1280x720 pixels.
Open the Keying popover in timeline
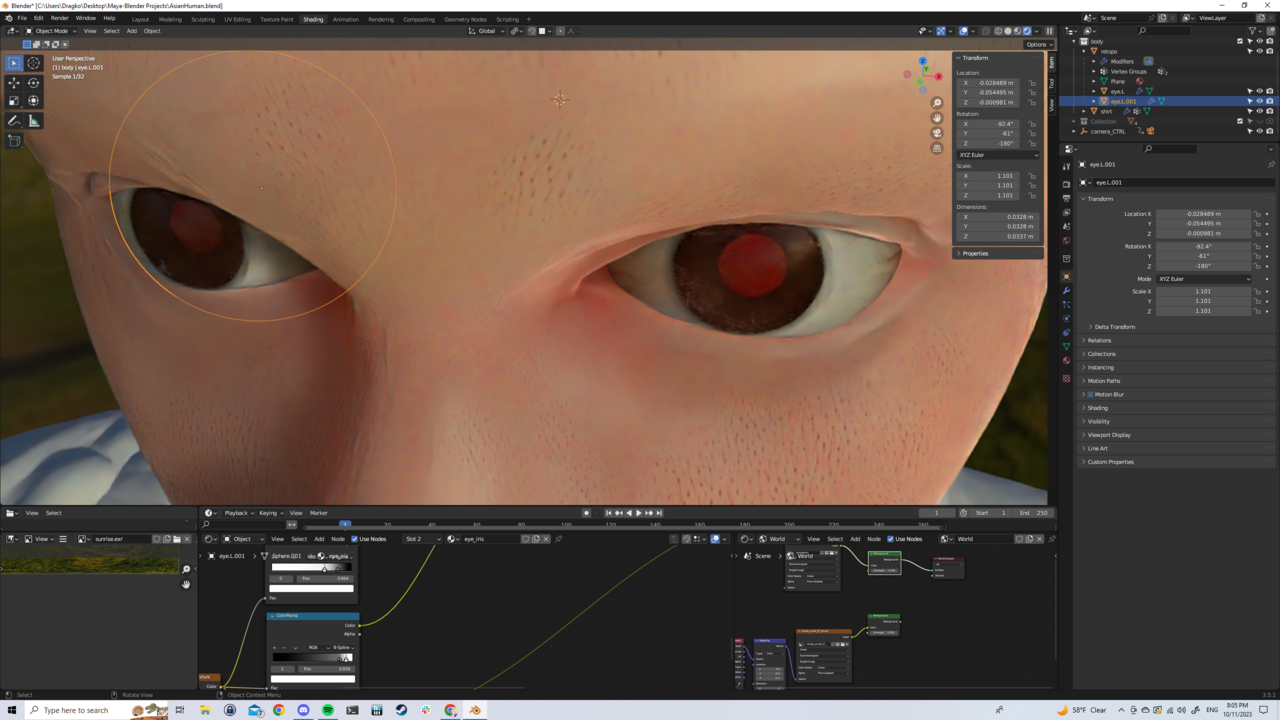(x=270, y=513)
